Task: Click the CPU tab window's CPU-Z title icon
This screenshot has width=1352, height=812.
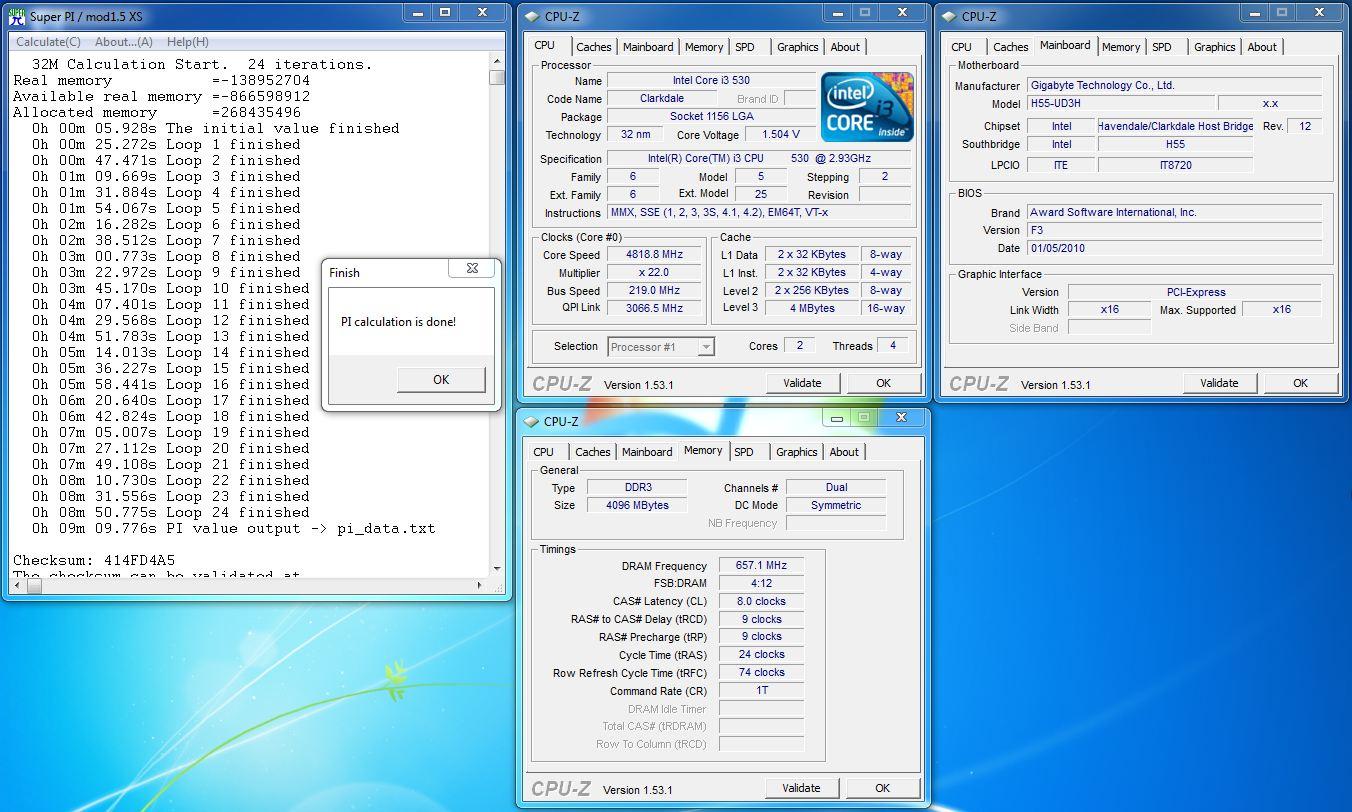Action: tap(532, 16)
